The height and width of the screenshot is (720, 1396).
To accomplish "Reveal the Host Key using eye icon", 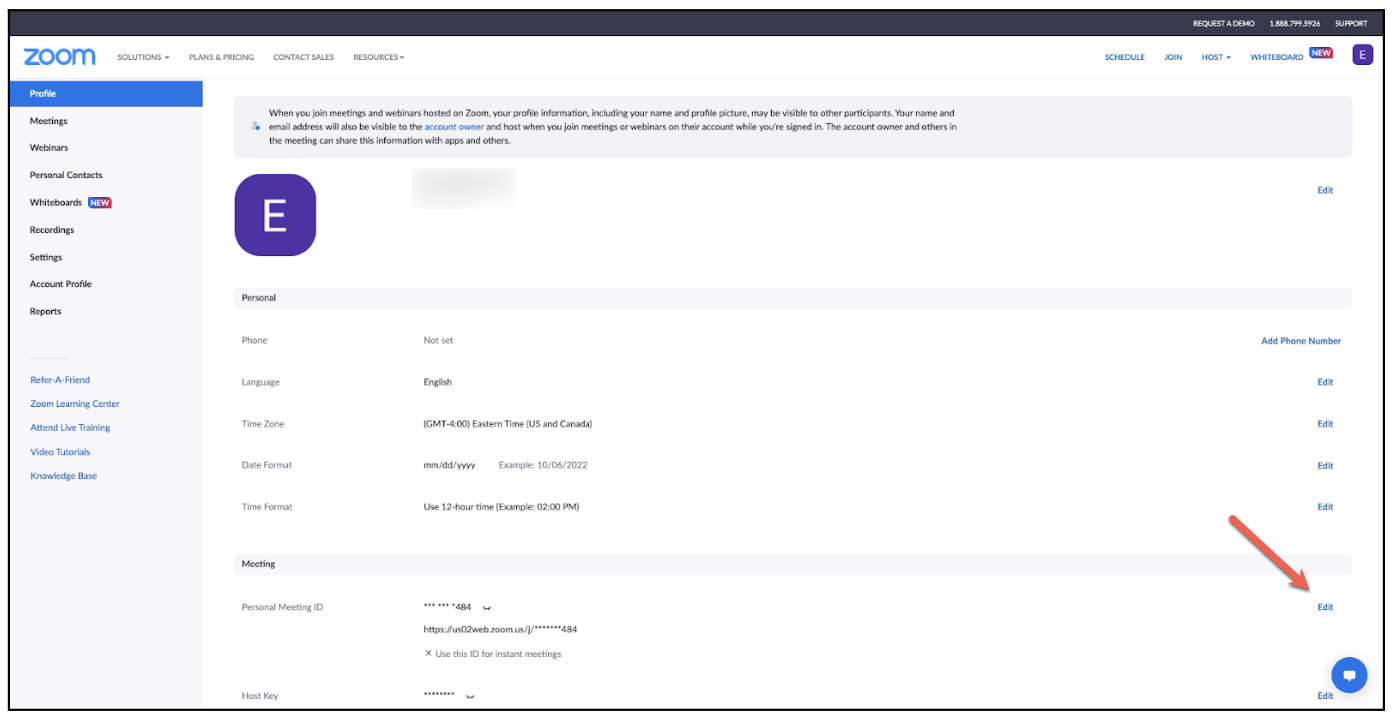I will (470, 696).
